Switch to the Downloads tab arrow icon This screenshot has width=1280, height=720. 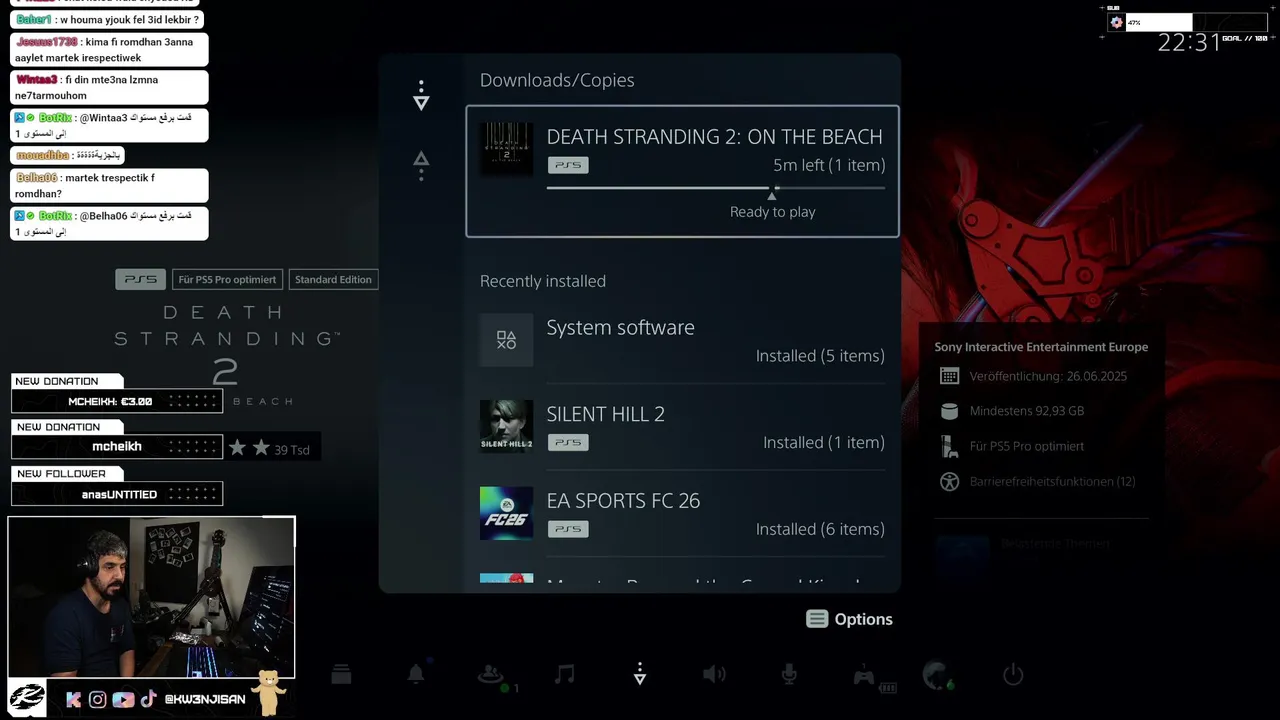click(421, 96)
